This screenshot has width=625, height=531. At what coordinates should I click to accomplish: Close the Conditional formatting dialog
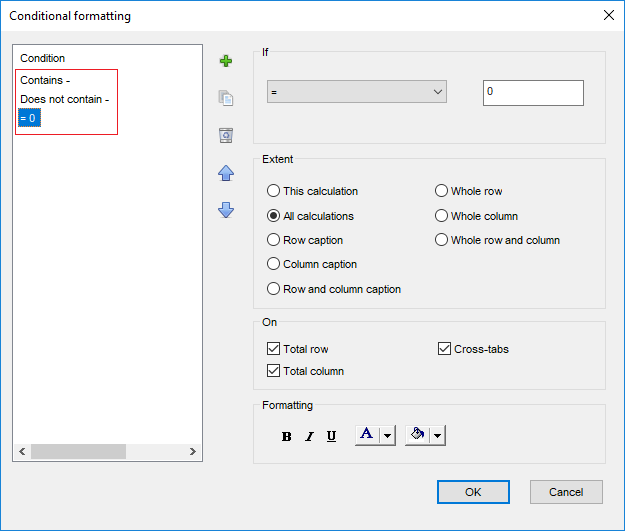click(x=609, y=16)
